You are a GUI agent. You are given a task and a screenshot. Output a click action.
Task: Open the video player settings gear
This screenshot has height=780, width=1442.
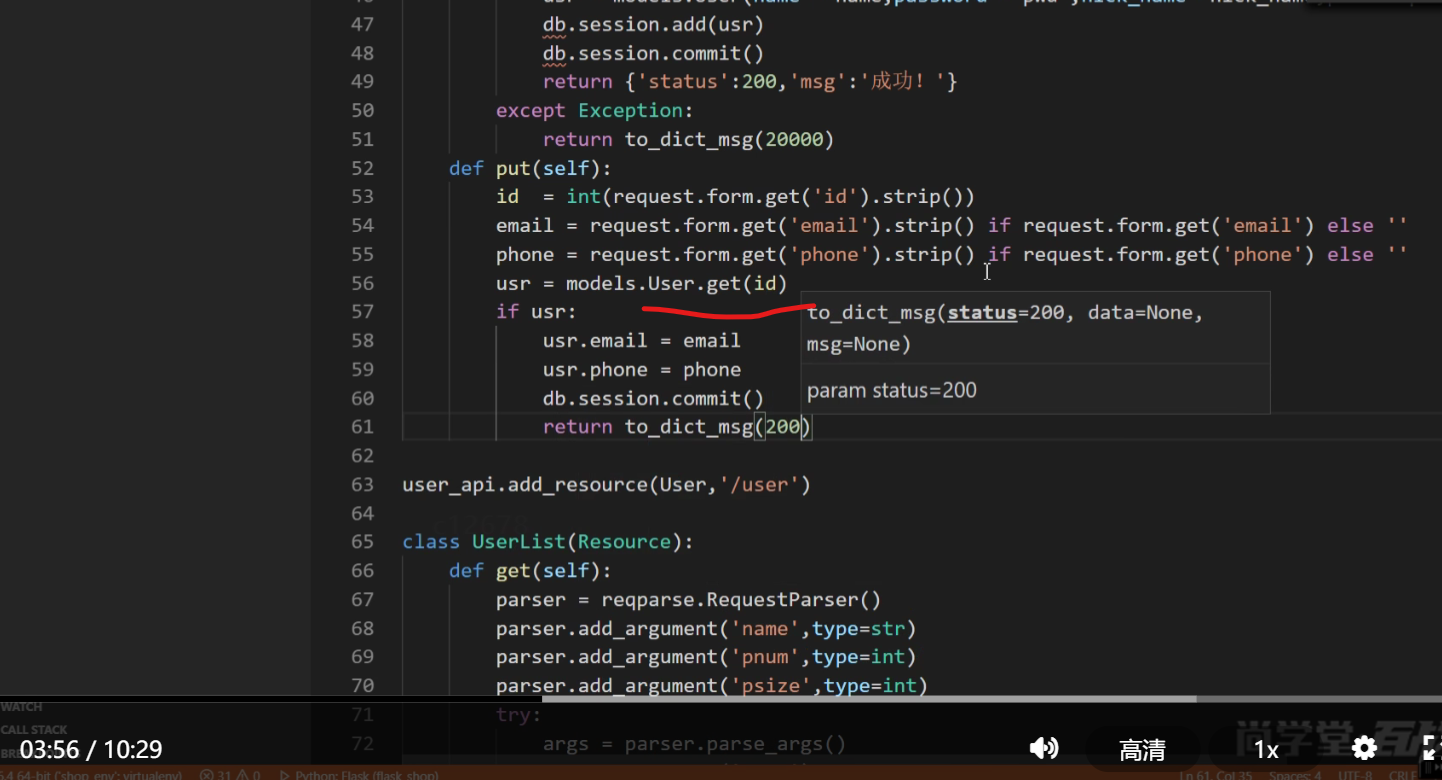(1364, 748)
